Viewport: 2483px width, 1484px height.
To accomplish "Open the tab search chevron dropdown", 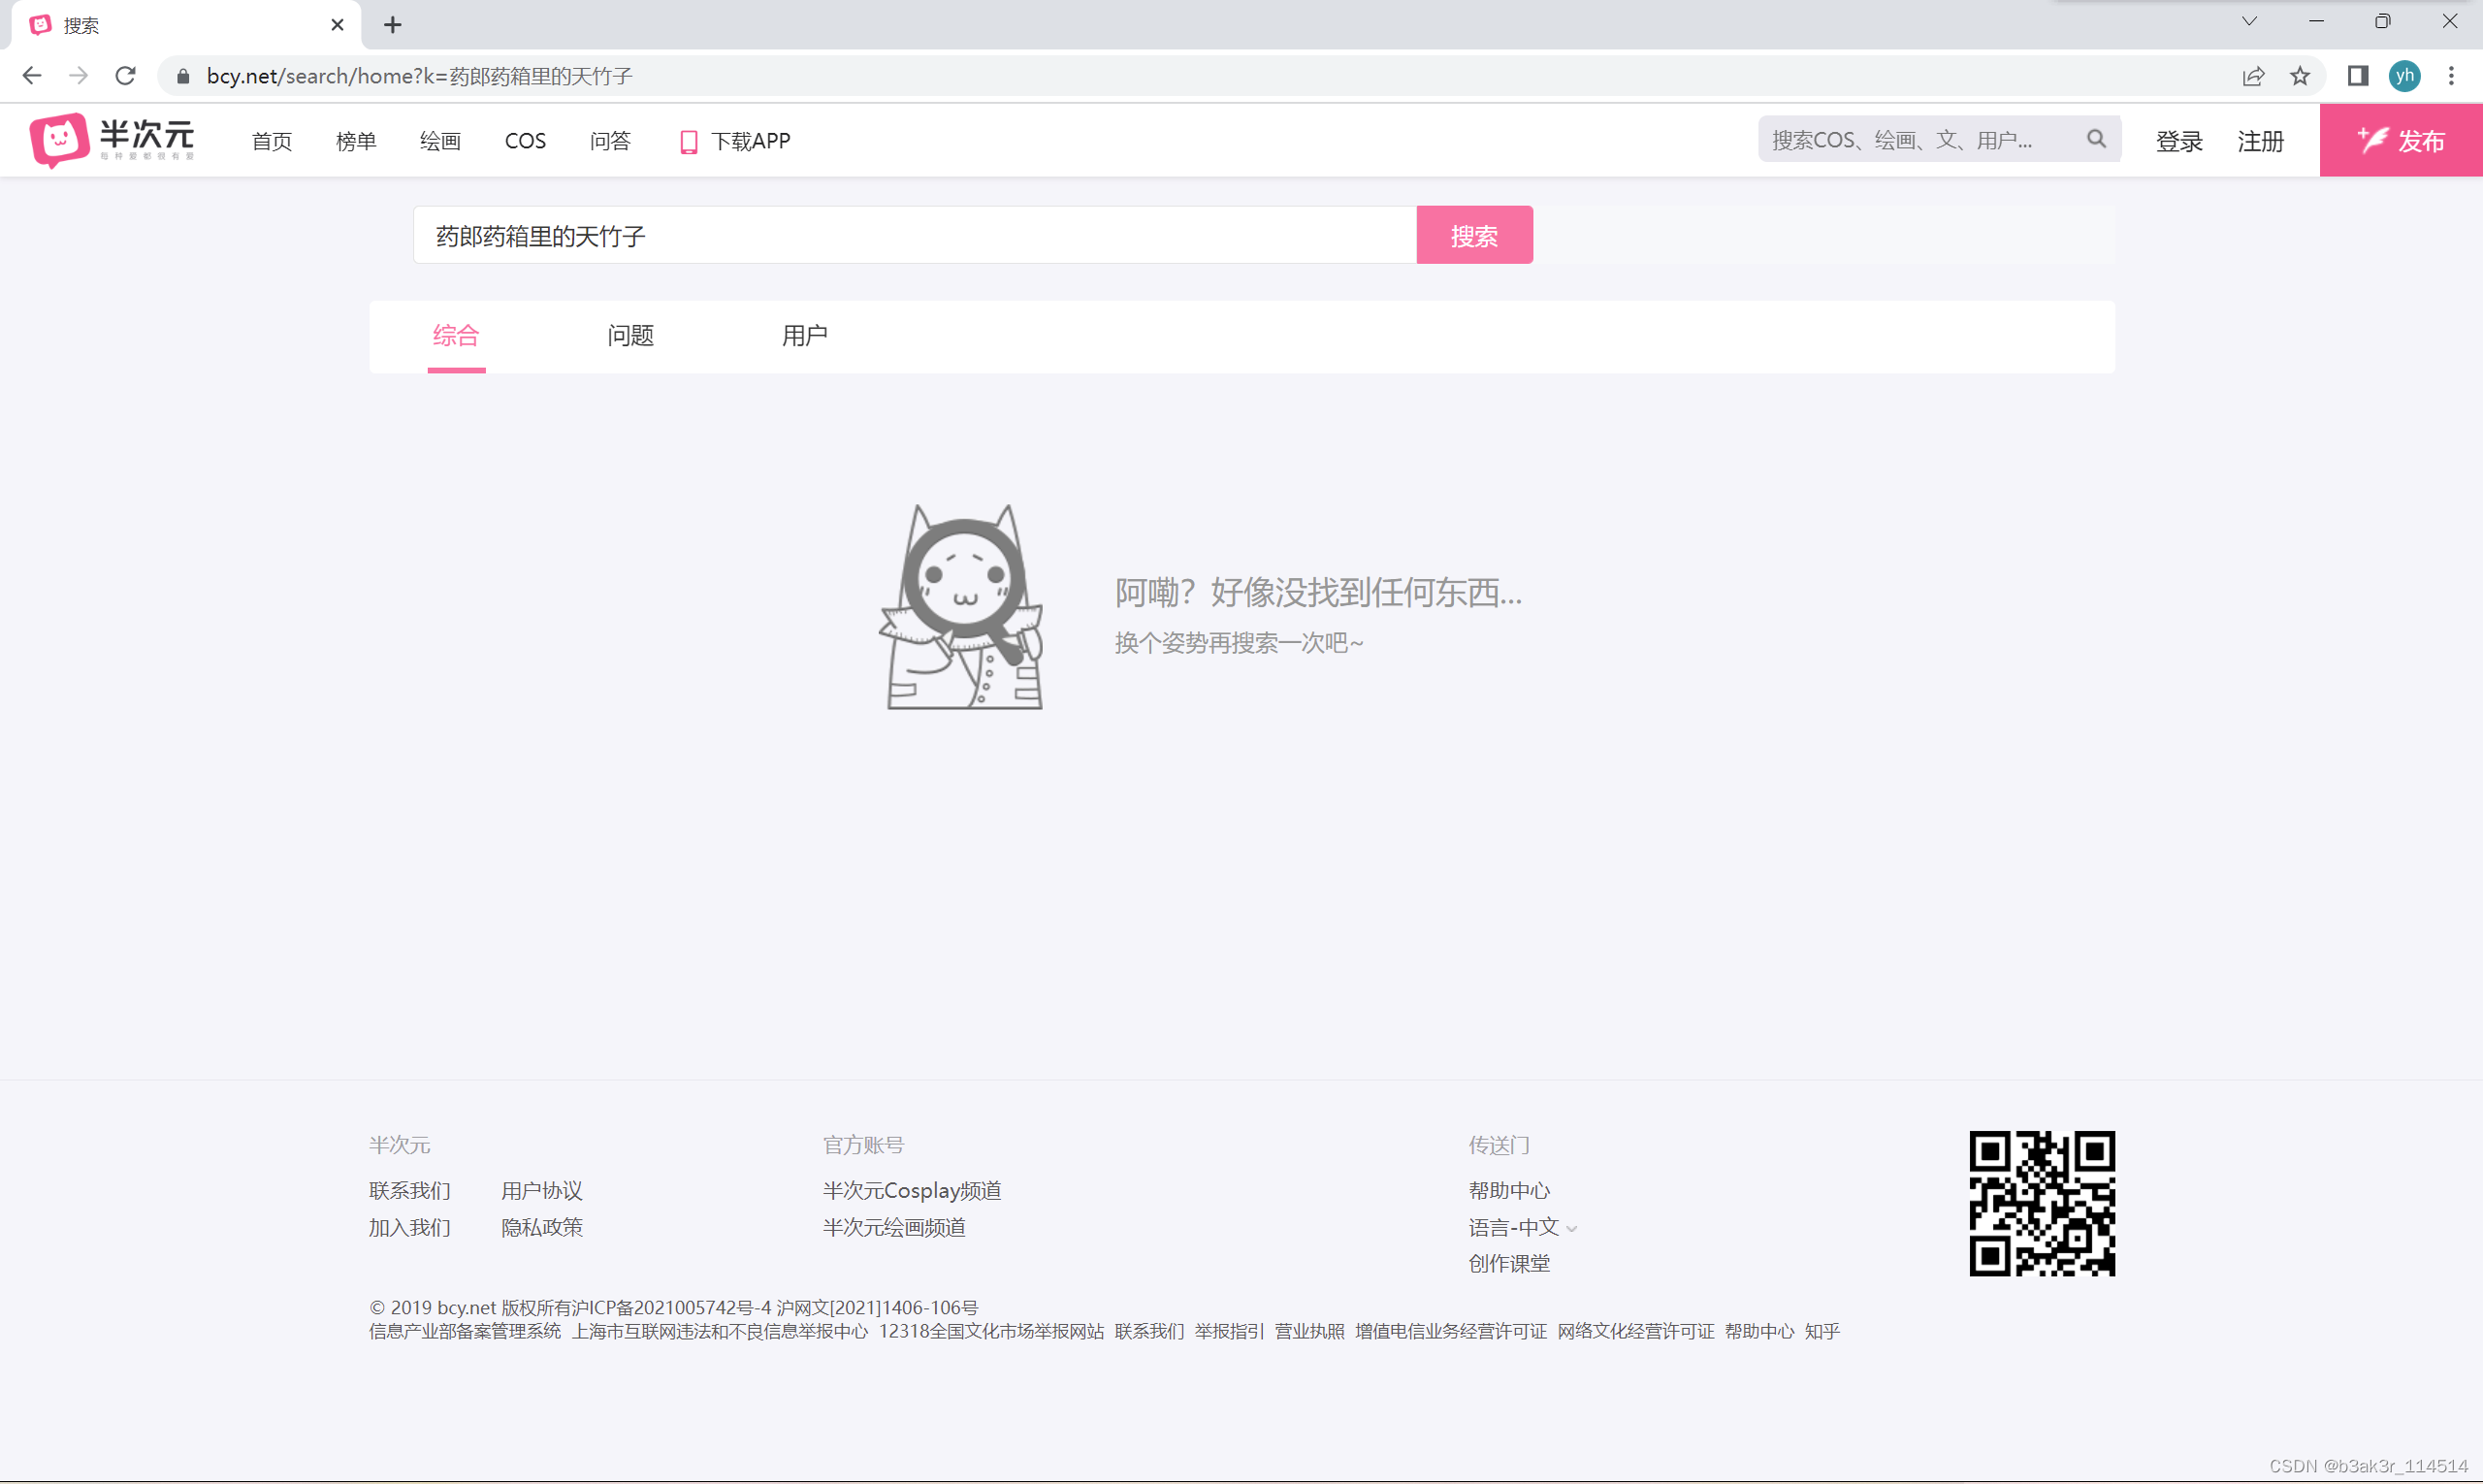I will click(x=2249, y=21).
